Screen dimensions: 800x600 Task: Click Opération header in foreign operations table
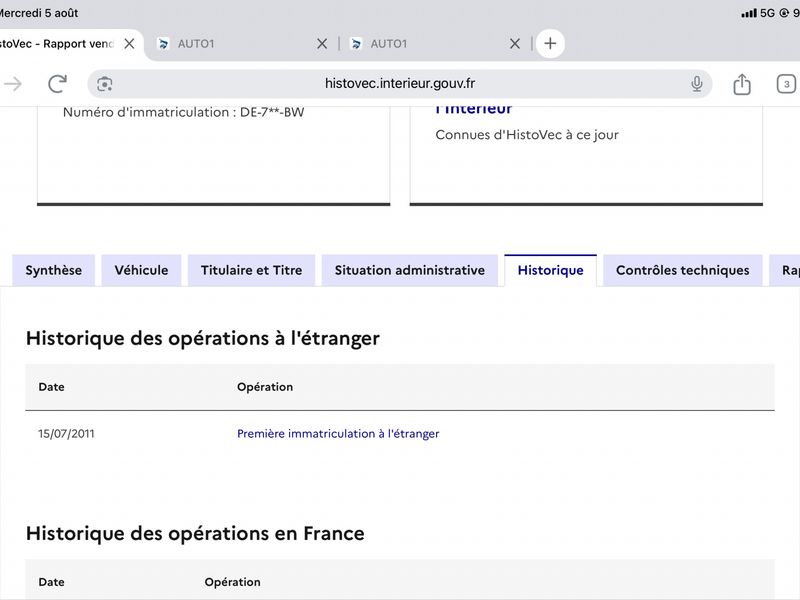[x=265, y=387]
